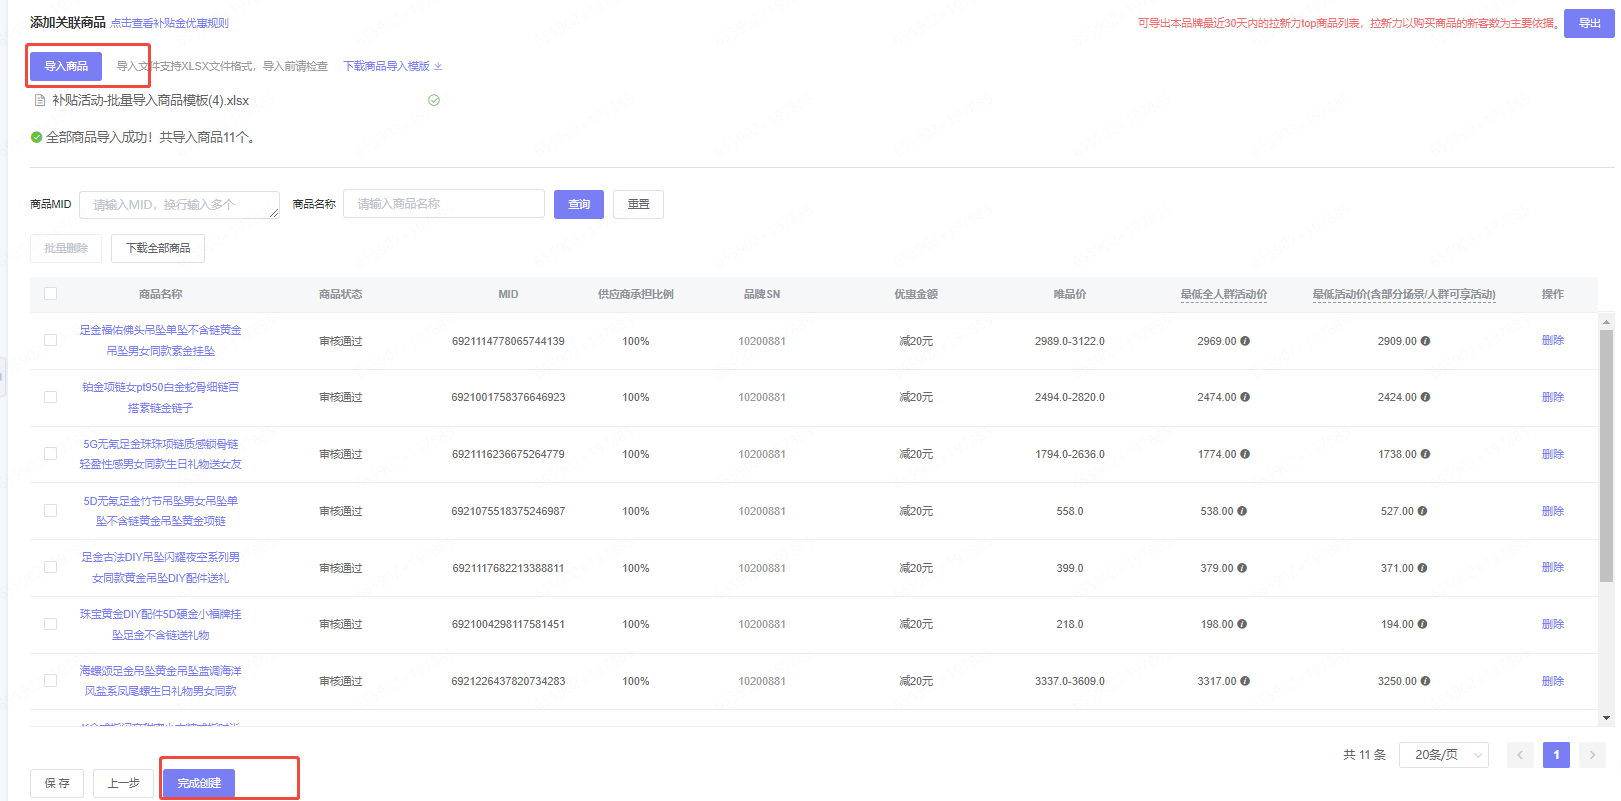Screen dimensions: 1621x801
Task: Toggle the select-all checkbox in table header
Action: pyautogui.click(x=51, y=294)
